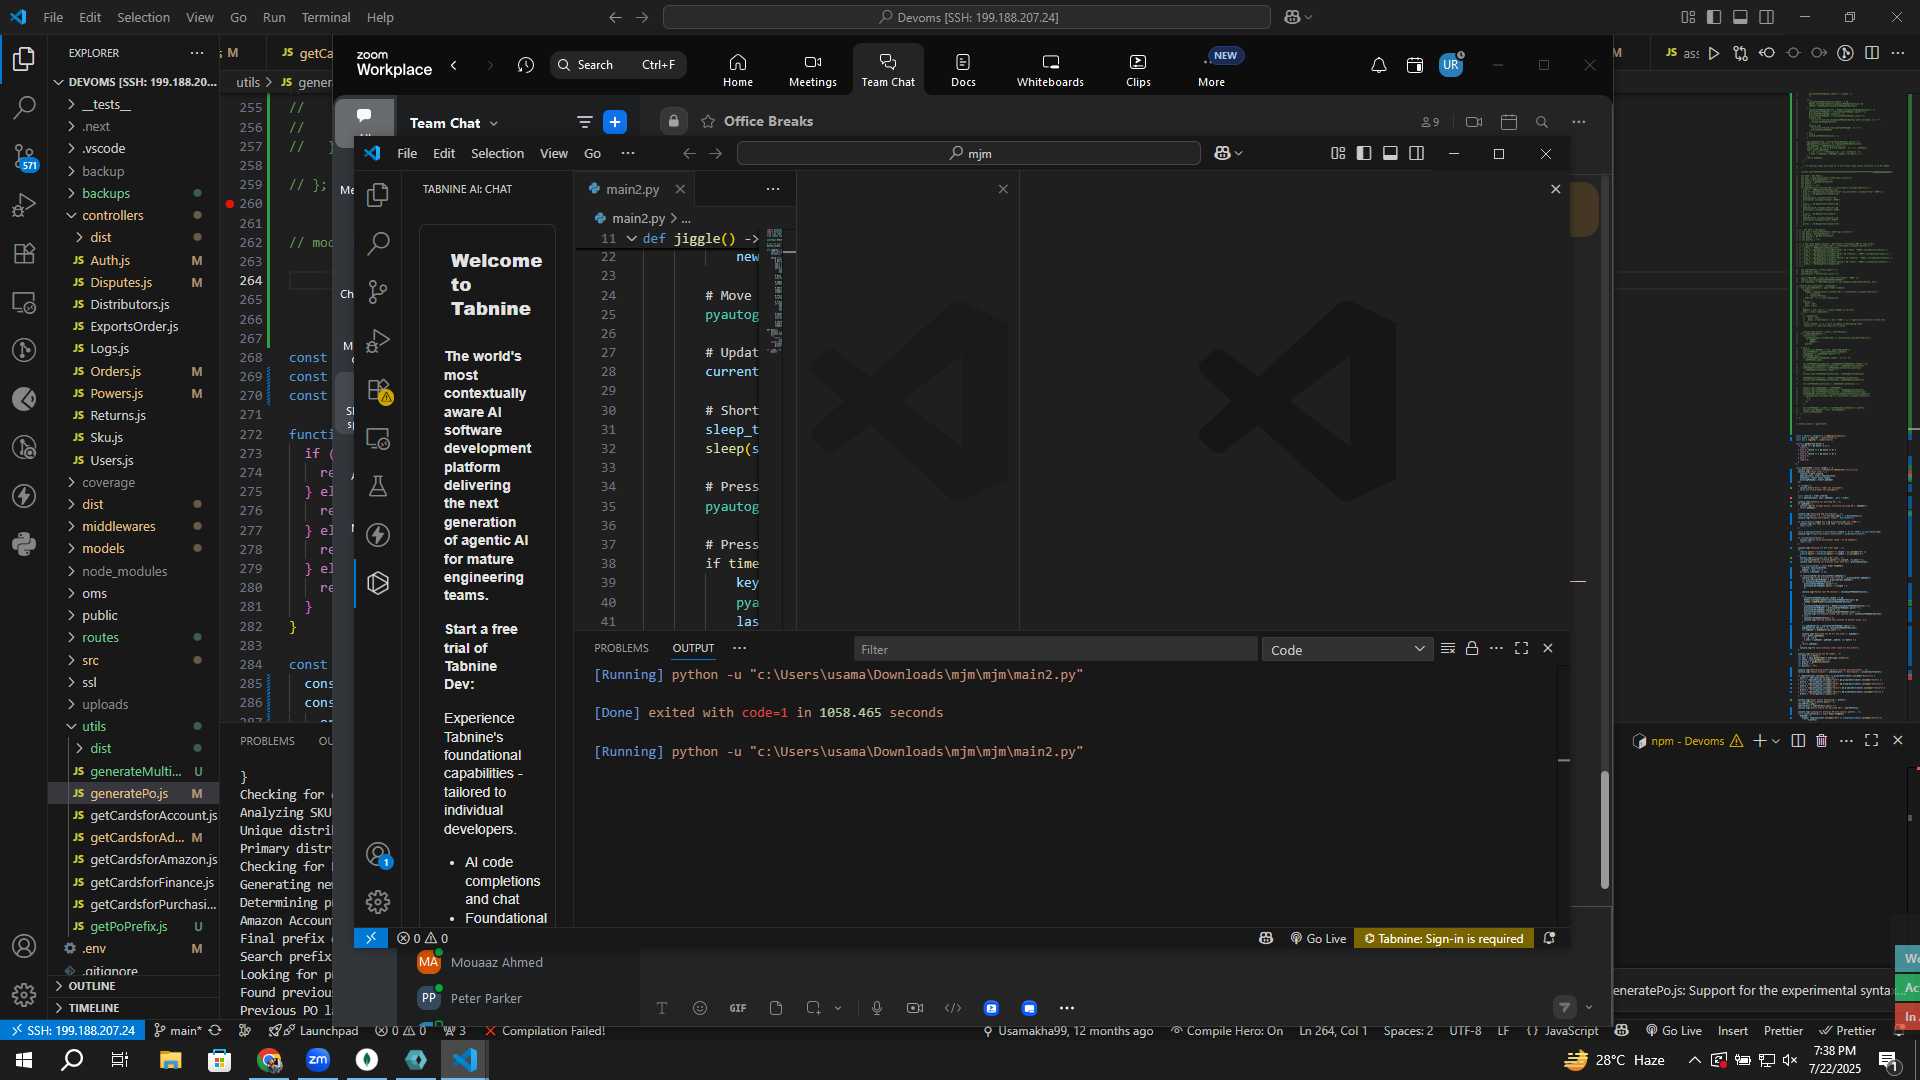Open Peter Parker chat contact
Image resolution: width=1920 pixels, height=1080 pixels.
pyautogui.click(x=486, y=998)
